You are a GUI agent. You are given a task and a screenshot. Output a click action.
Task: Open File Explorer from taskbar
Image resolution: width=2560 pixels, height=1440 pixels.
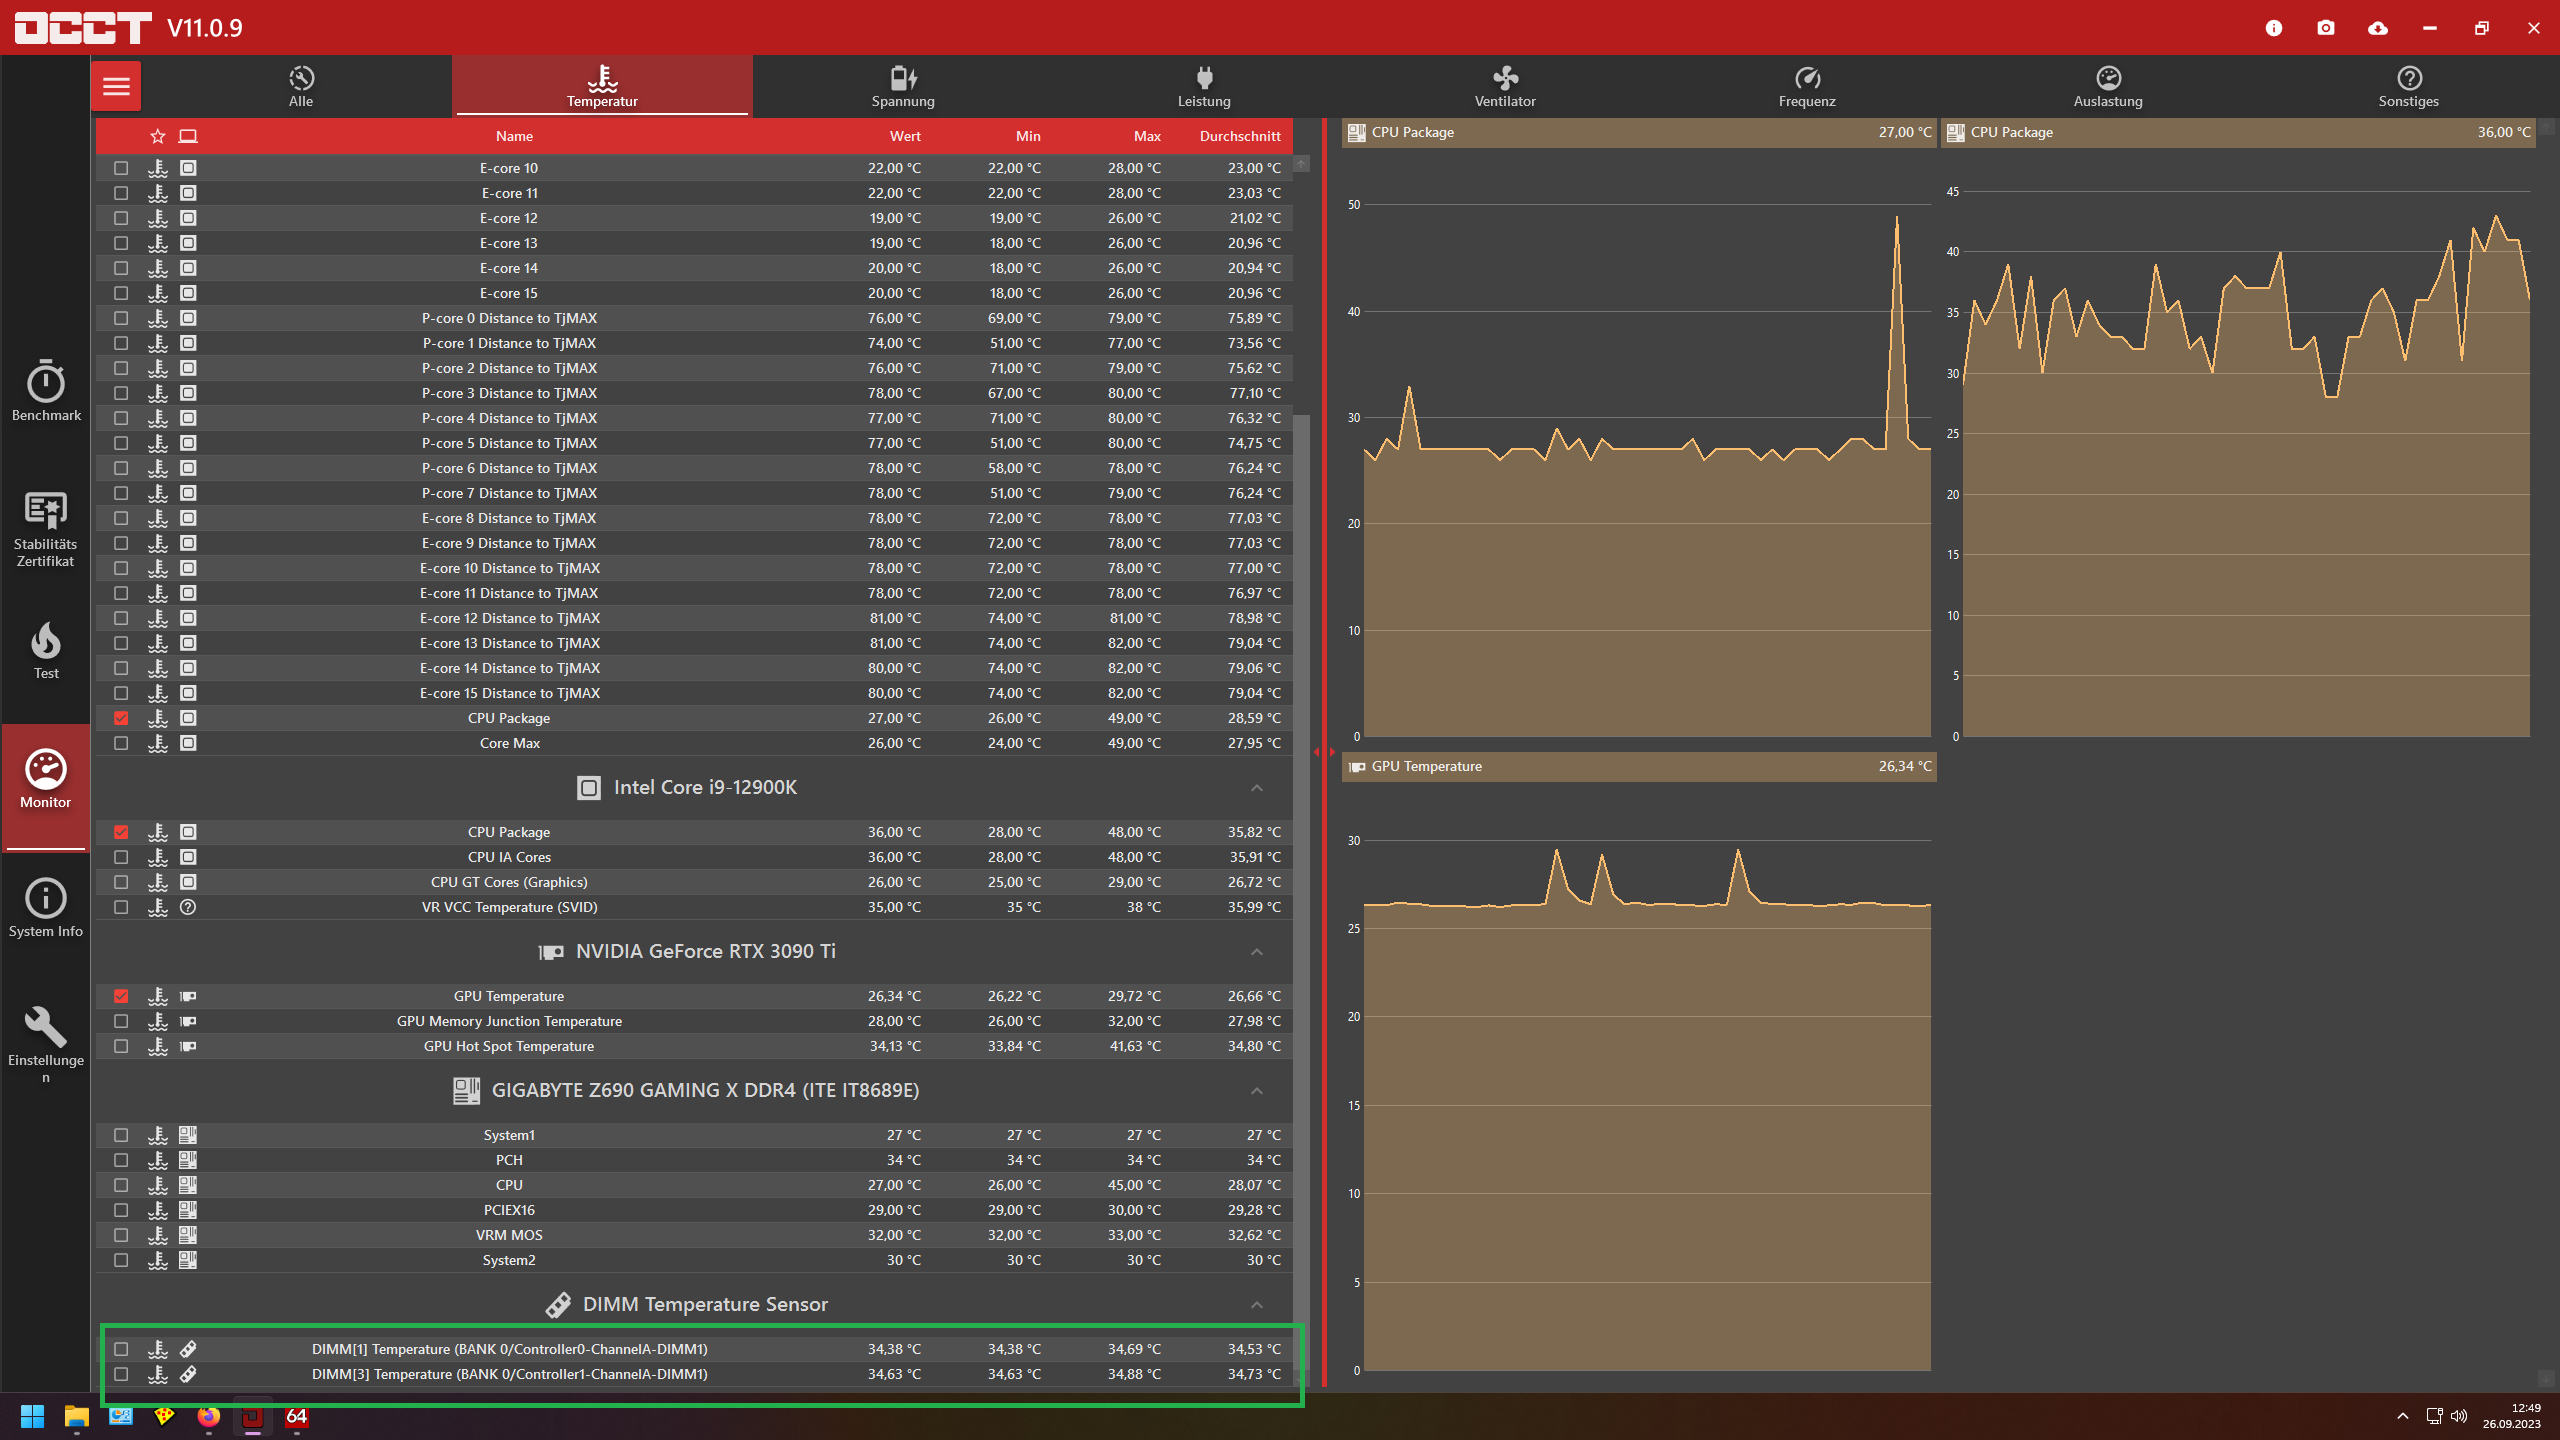77,1416
